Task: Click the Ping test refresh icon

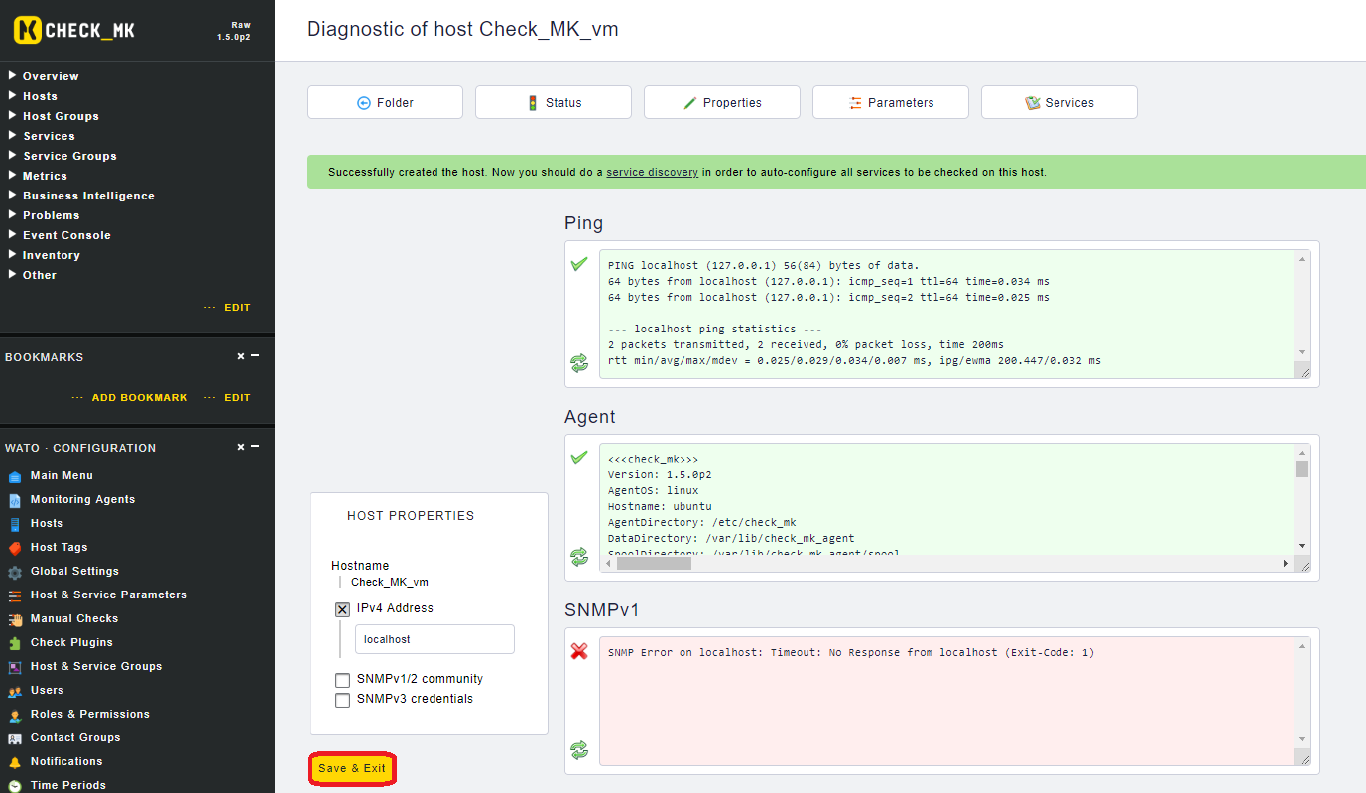Action: [579, 363]
